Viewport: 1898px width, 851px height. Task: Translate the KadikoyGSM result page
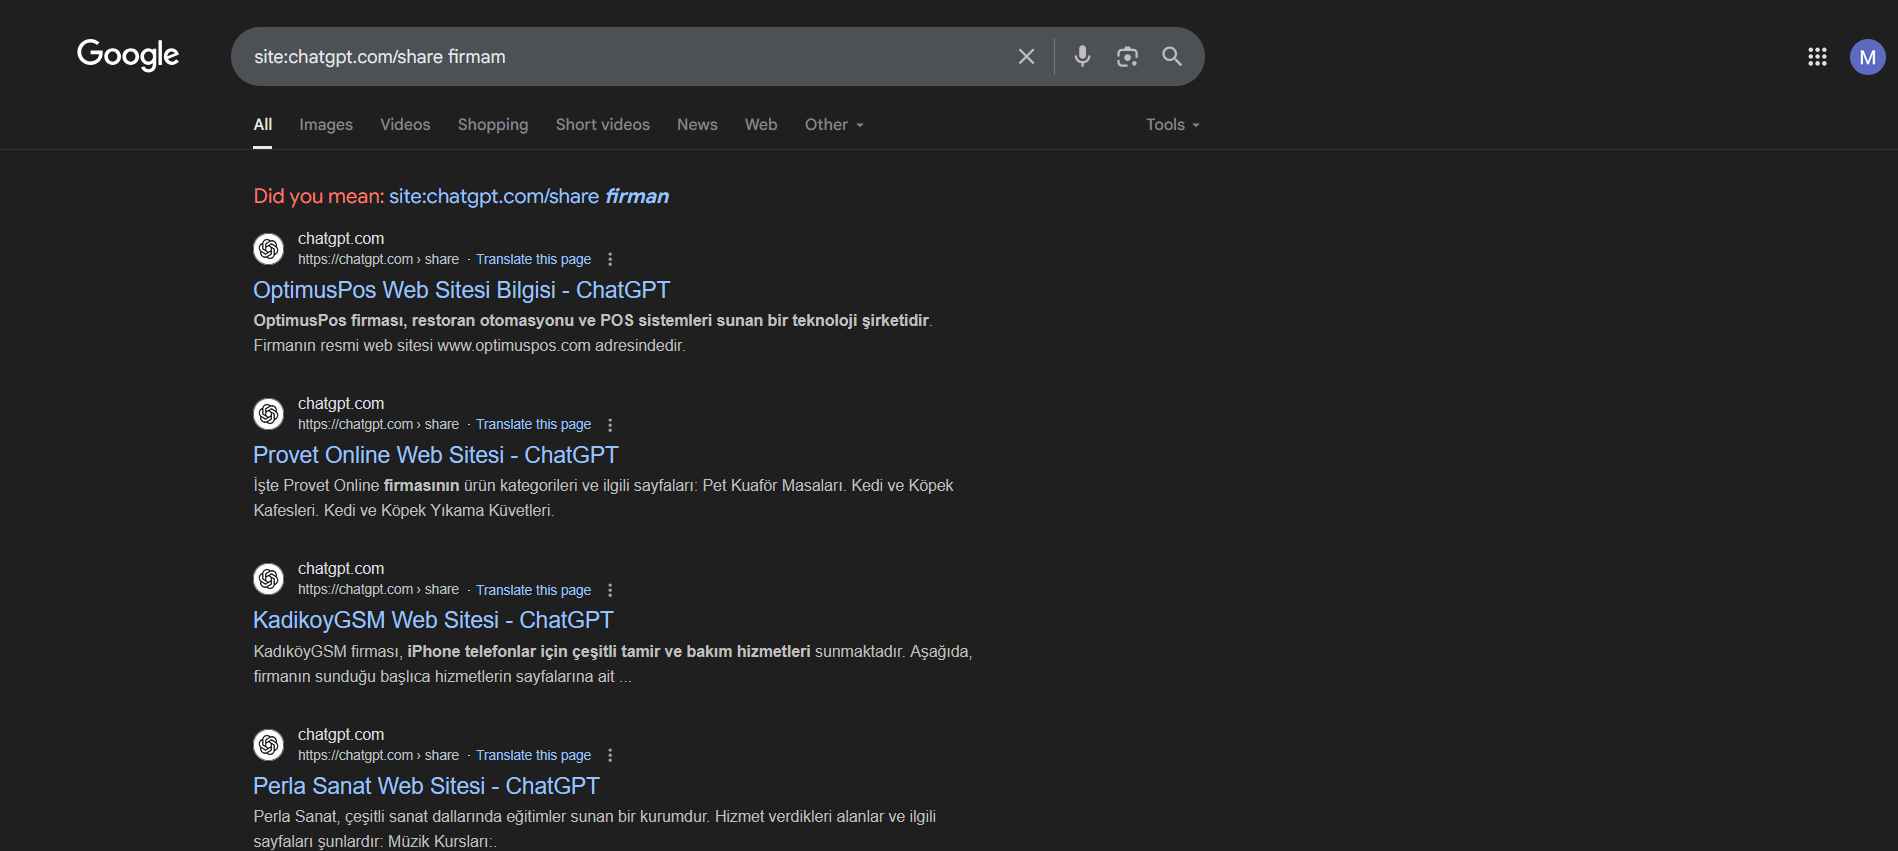click(533, 590)
